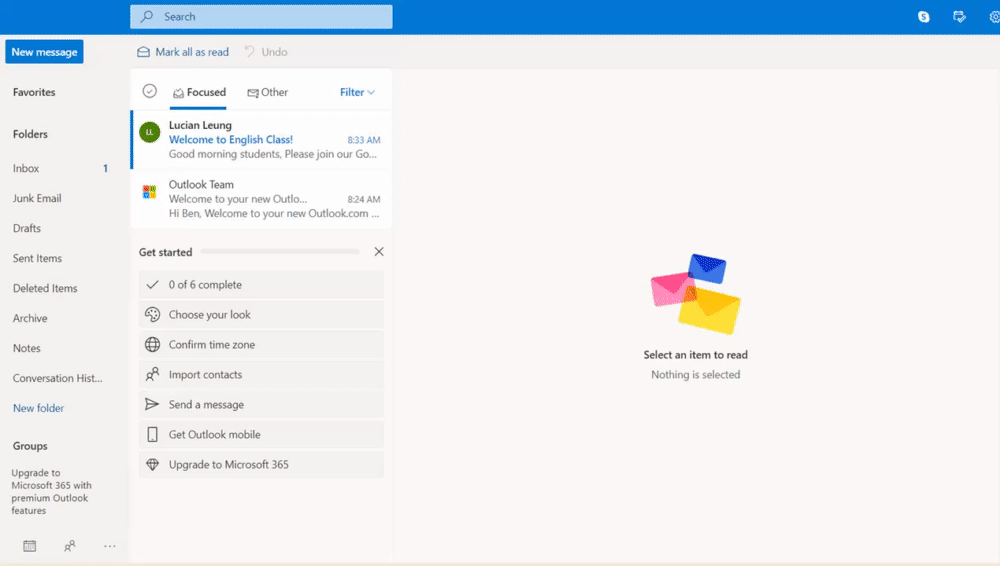The width and height of the screenshot is (1000, 566).
Task: Open the People icon at sidebar bottom
Action: (70, 546)
